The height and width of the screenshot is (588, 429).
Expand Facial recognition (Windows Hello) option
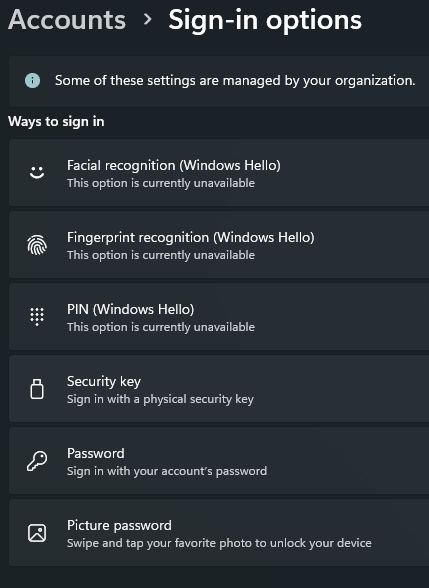[219, 173]
